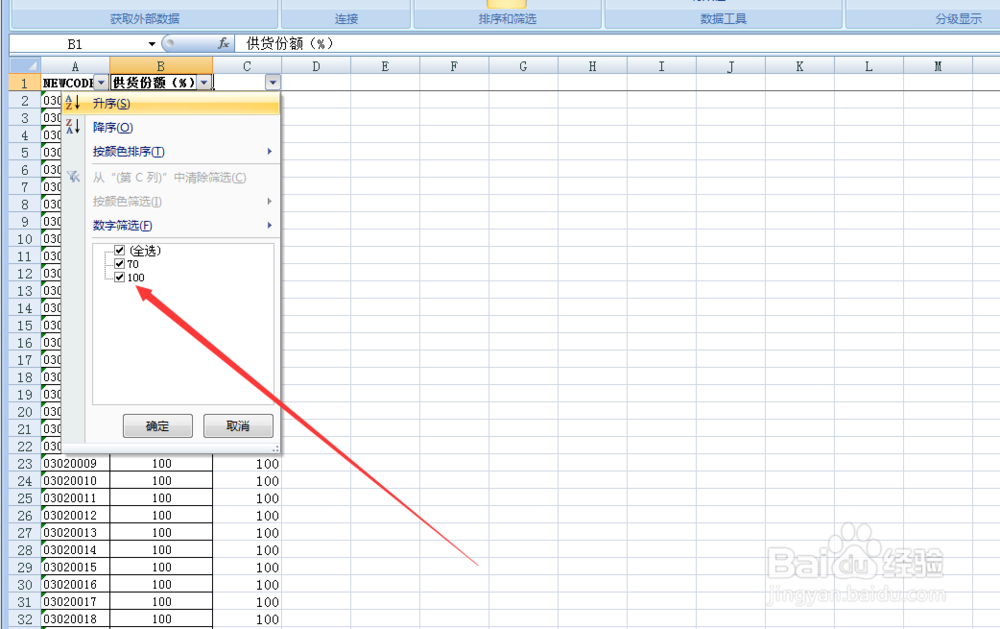The width and height of the screenshot is (1000, 629).
Task: Open filter dropdown in column C header
Action: (x=273, y=82)
